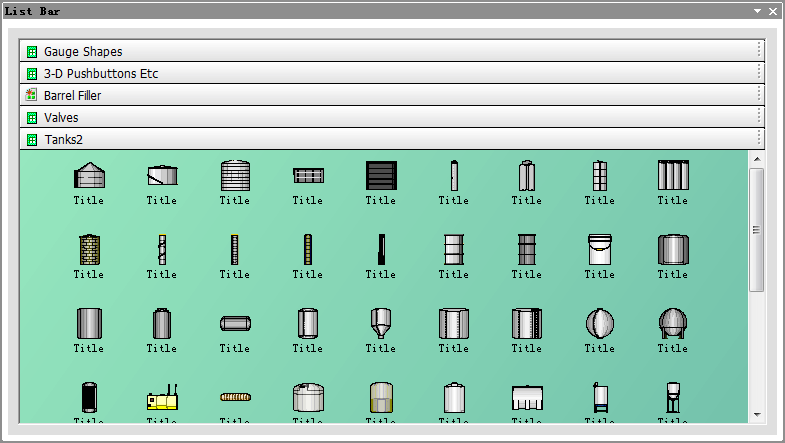Select the spherical tank on legs shape
This screenshot has width=785, height=443.
672,323
